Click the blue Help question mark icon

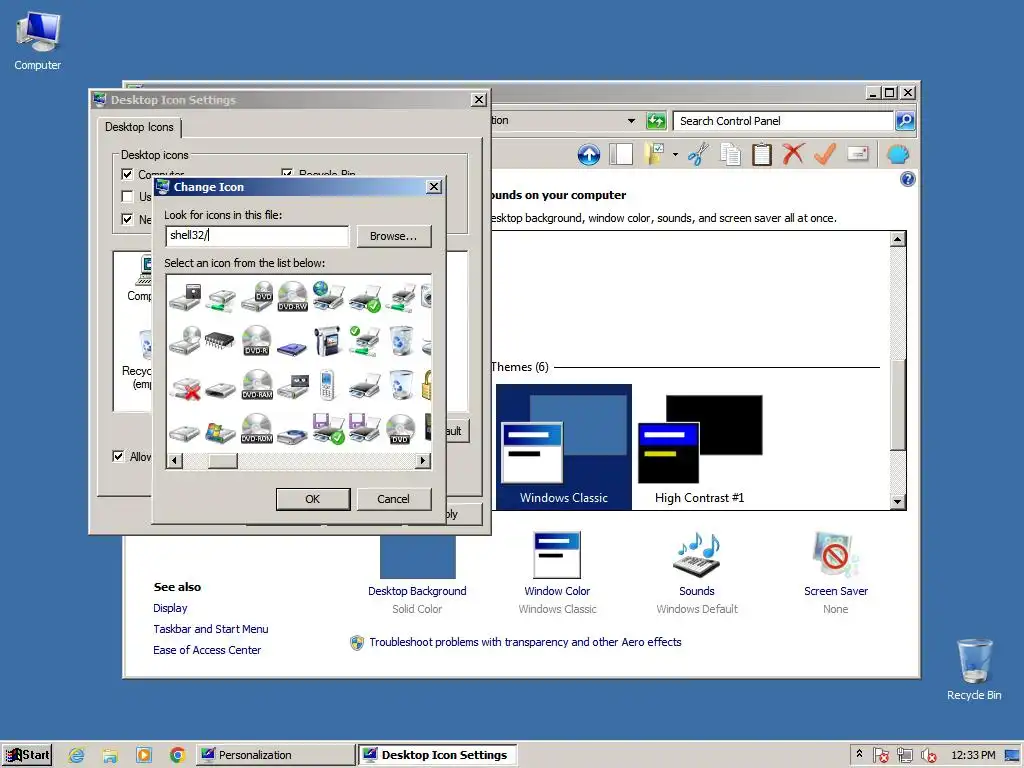click(908, 180)
